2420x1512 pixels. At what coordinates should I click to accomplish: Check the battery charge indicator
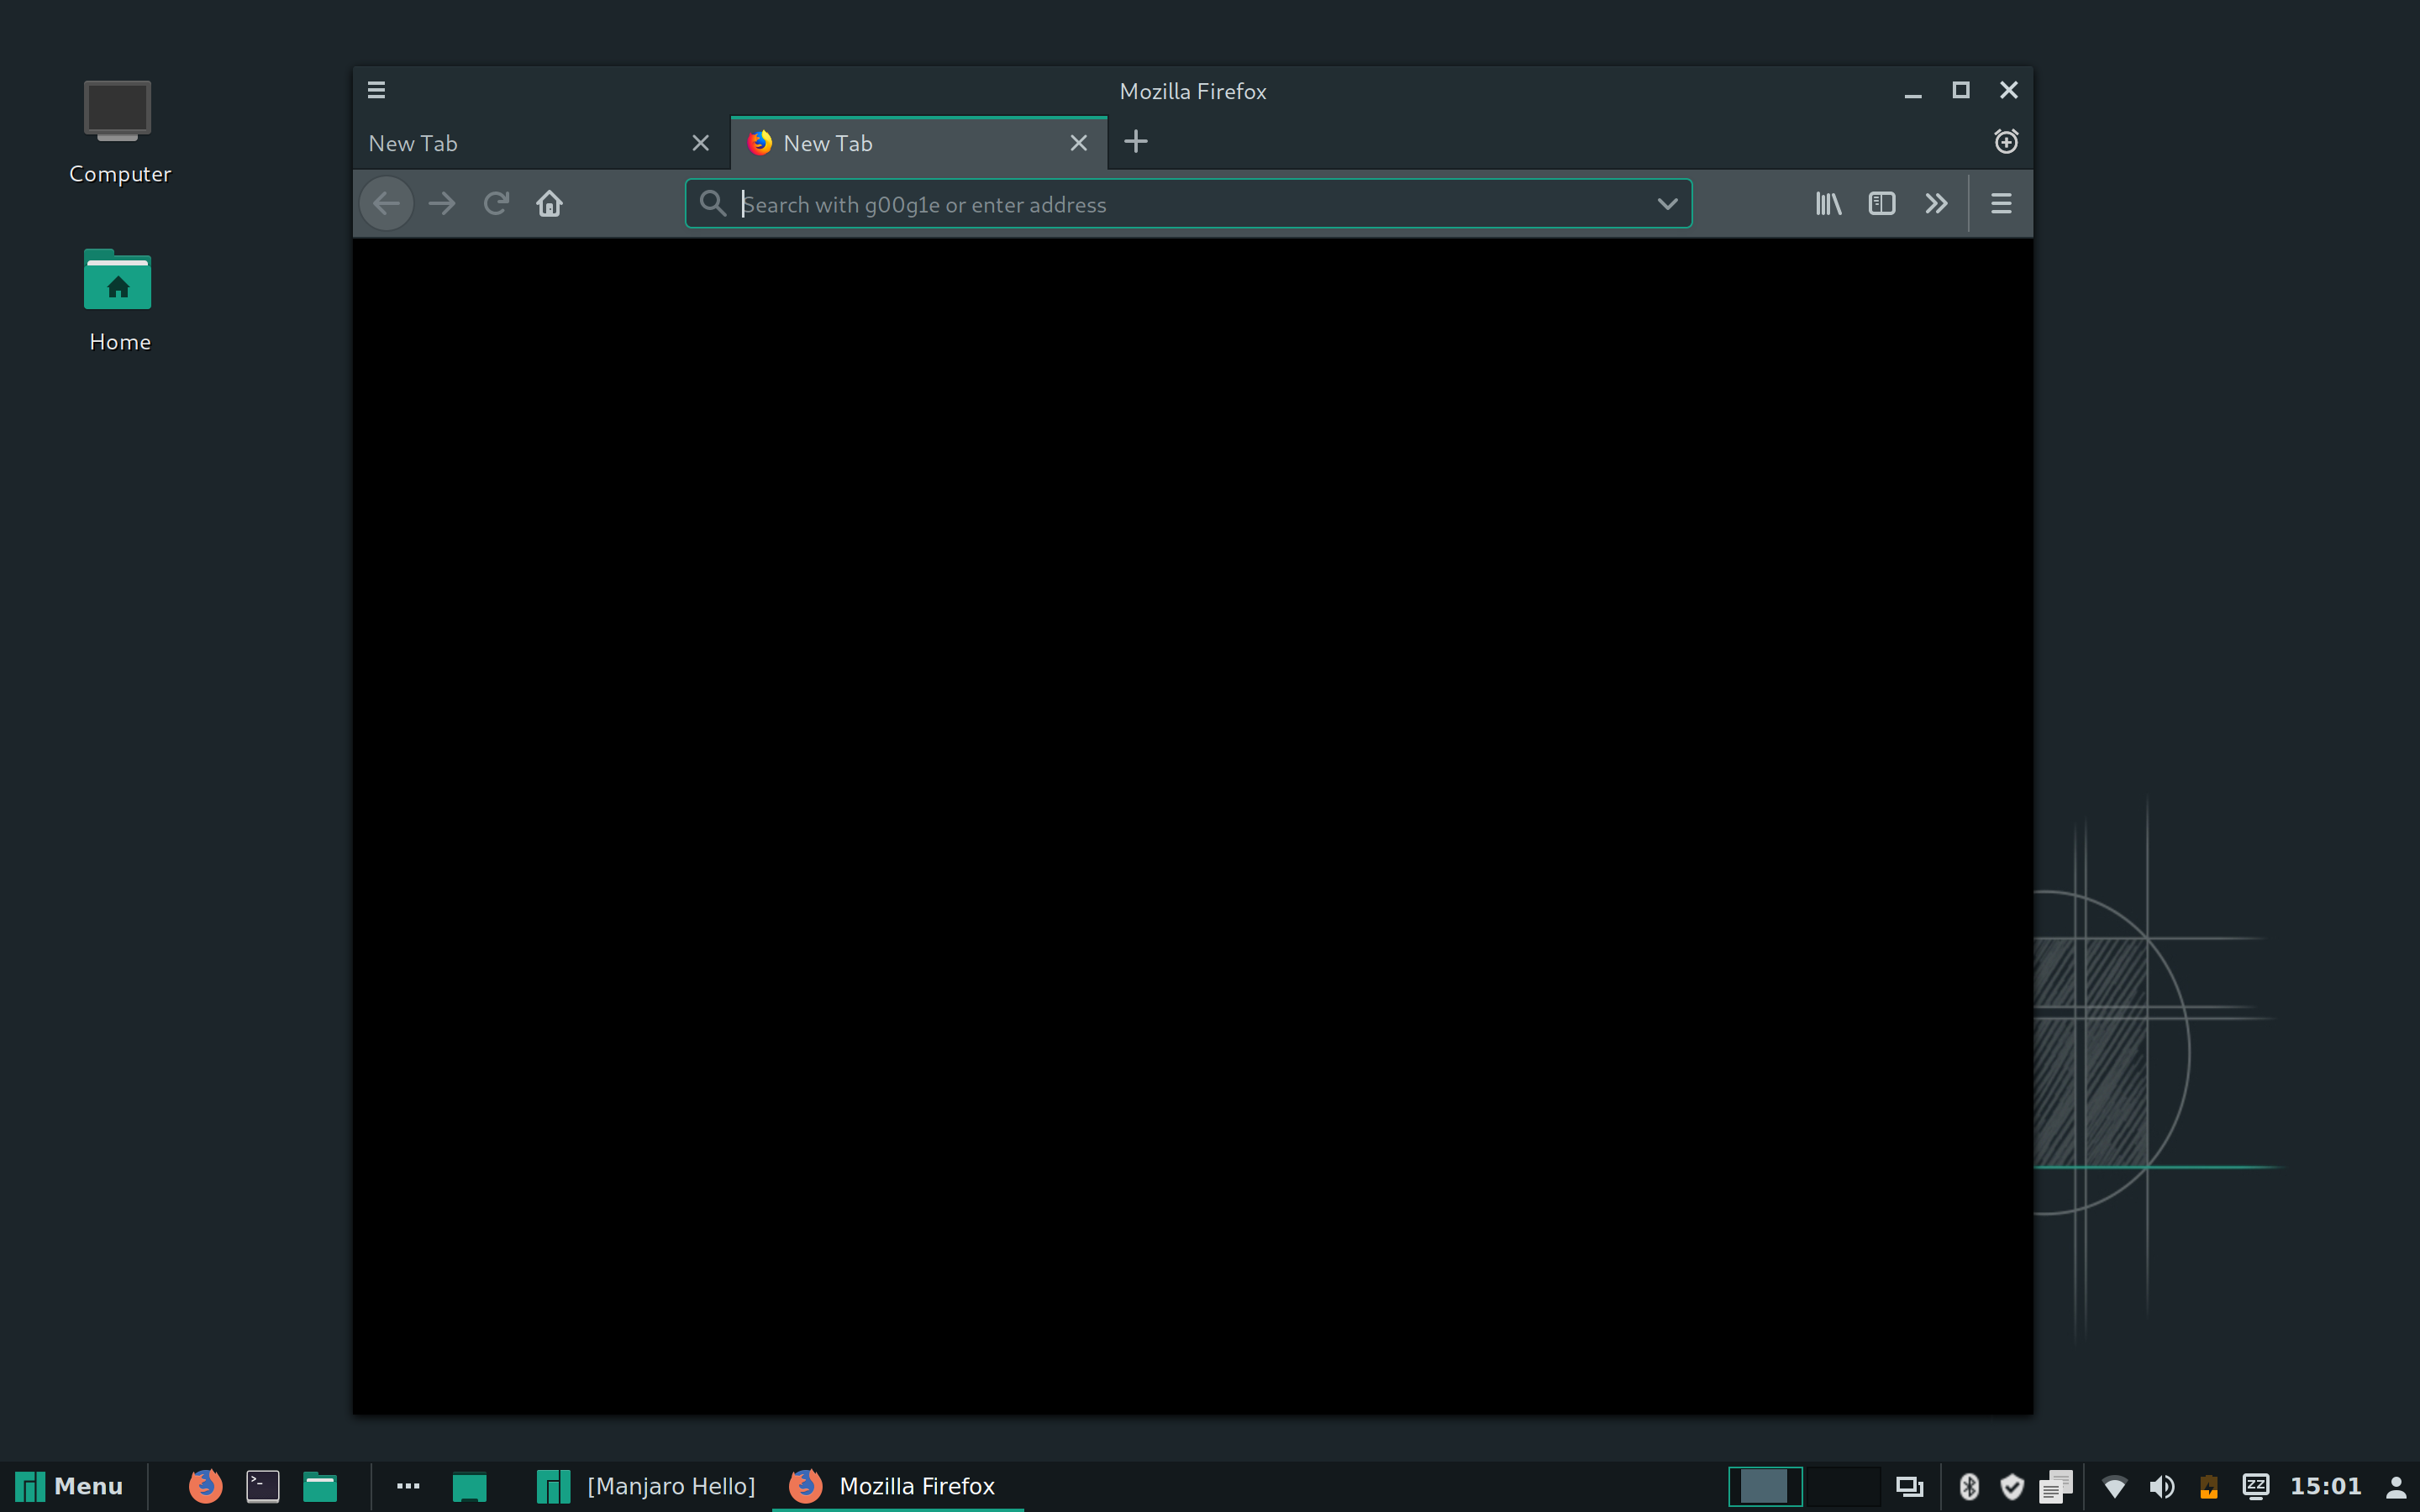point(2207,1486)
